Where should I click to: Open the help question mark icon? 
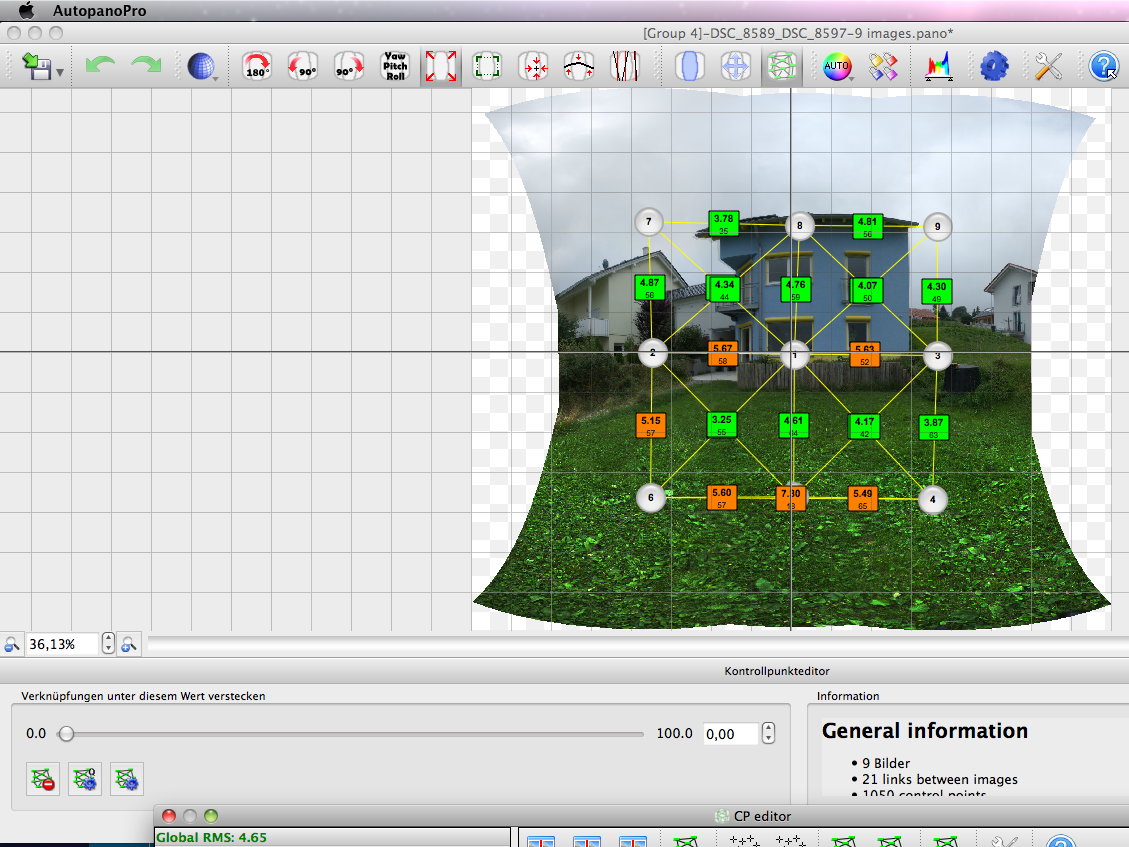tap(1103, 68)
